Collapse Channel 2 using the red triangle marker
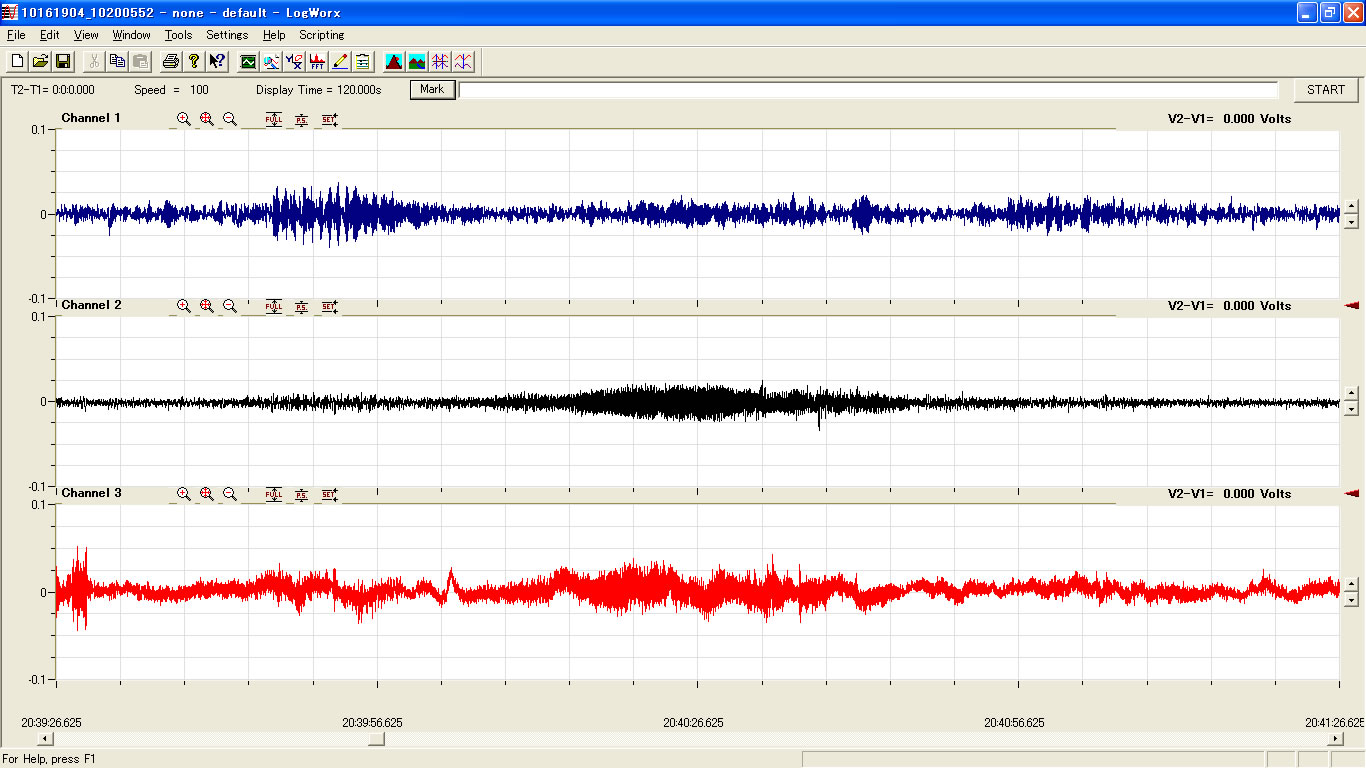 coord(1352,306)
